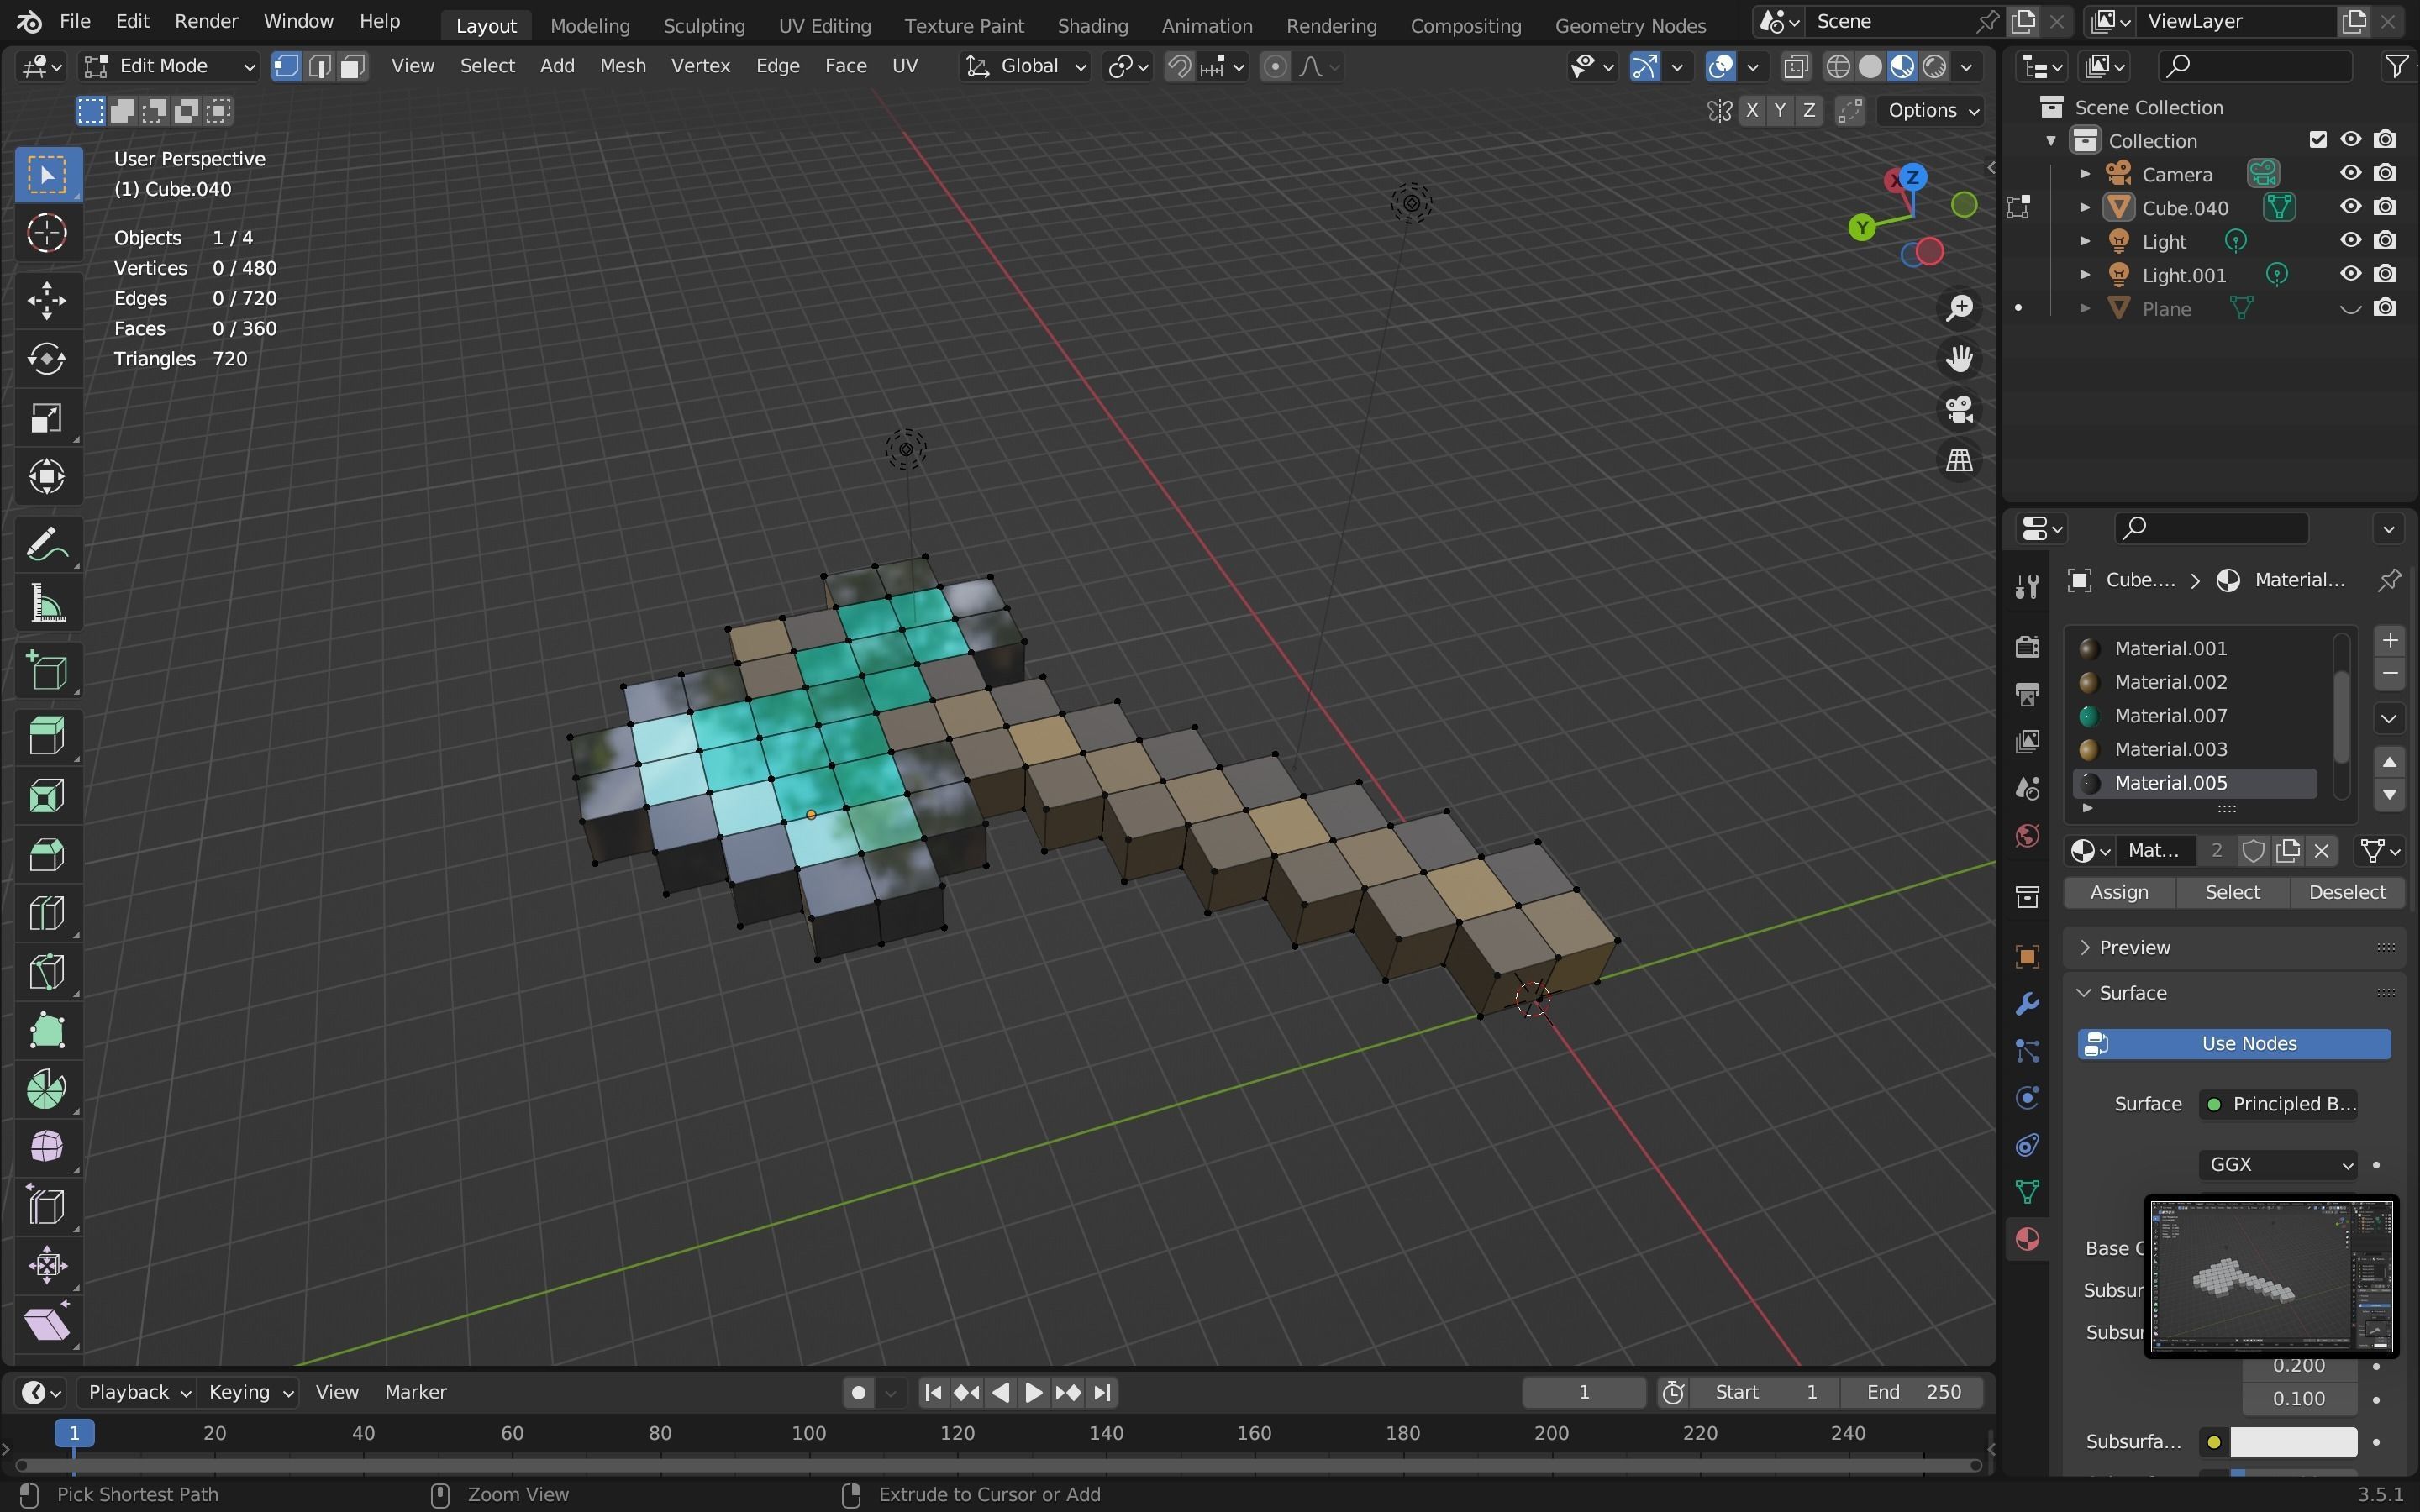The image size is (2420, 1512).
Task: Select the Scale tool
Action: 47,418
